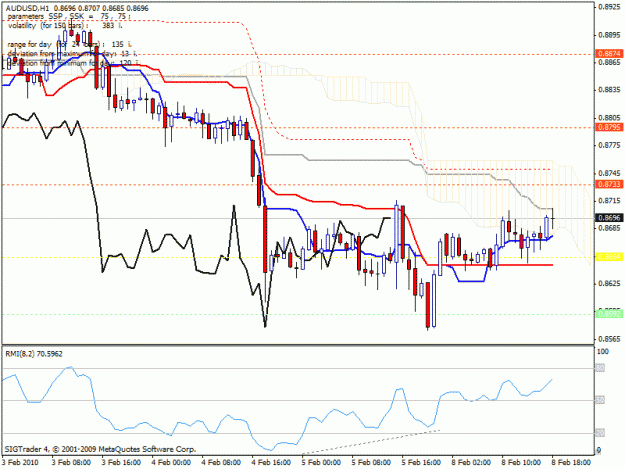The width and height of the screenshot is (625, 469).
Task: Click the '5 Feb 16:00' time axis label
Action: click(421, 462)
